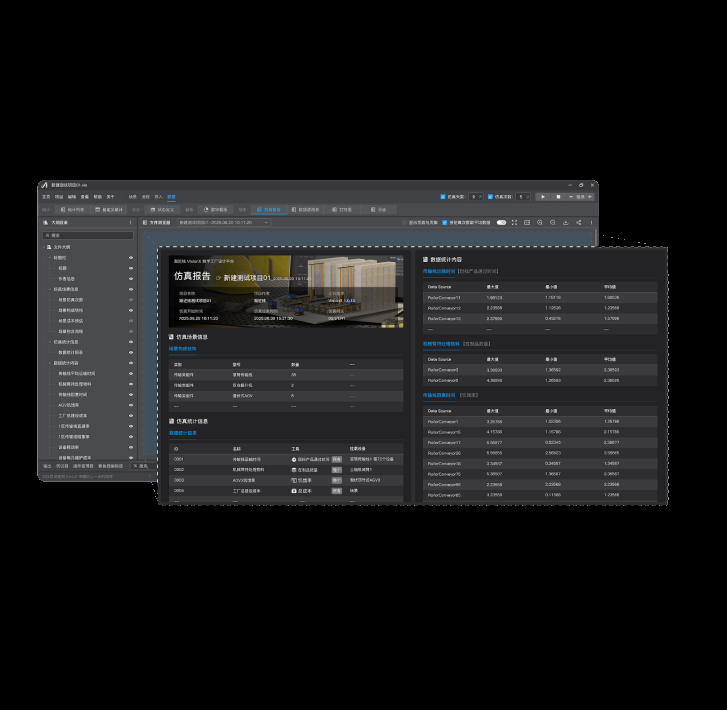Select the 数据统计目录 blue tab in report

[x=183, y=433]
